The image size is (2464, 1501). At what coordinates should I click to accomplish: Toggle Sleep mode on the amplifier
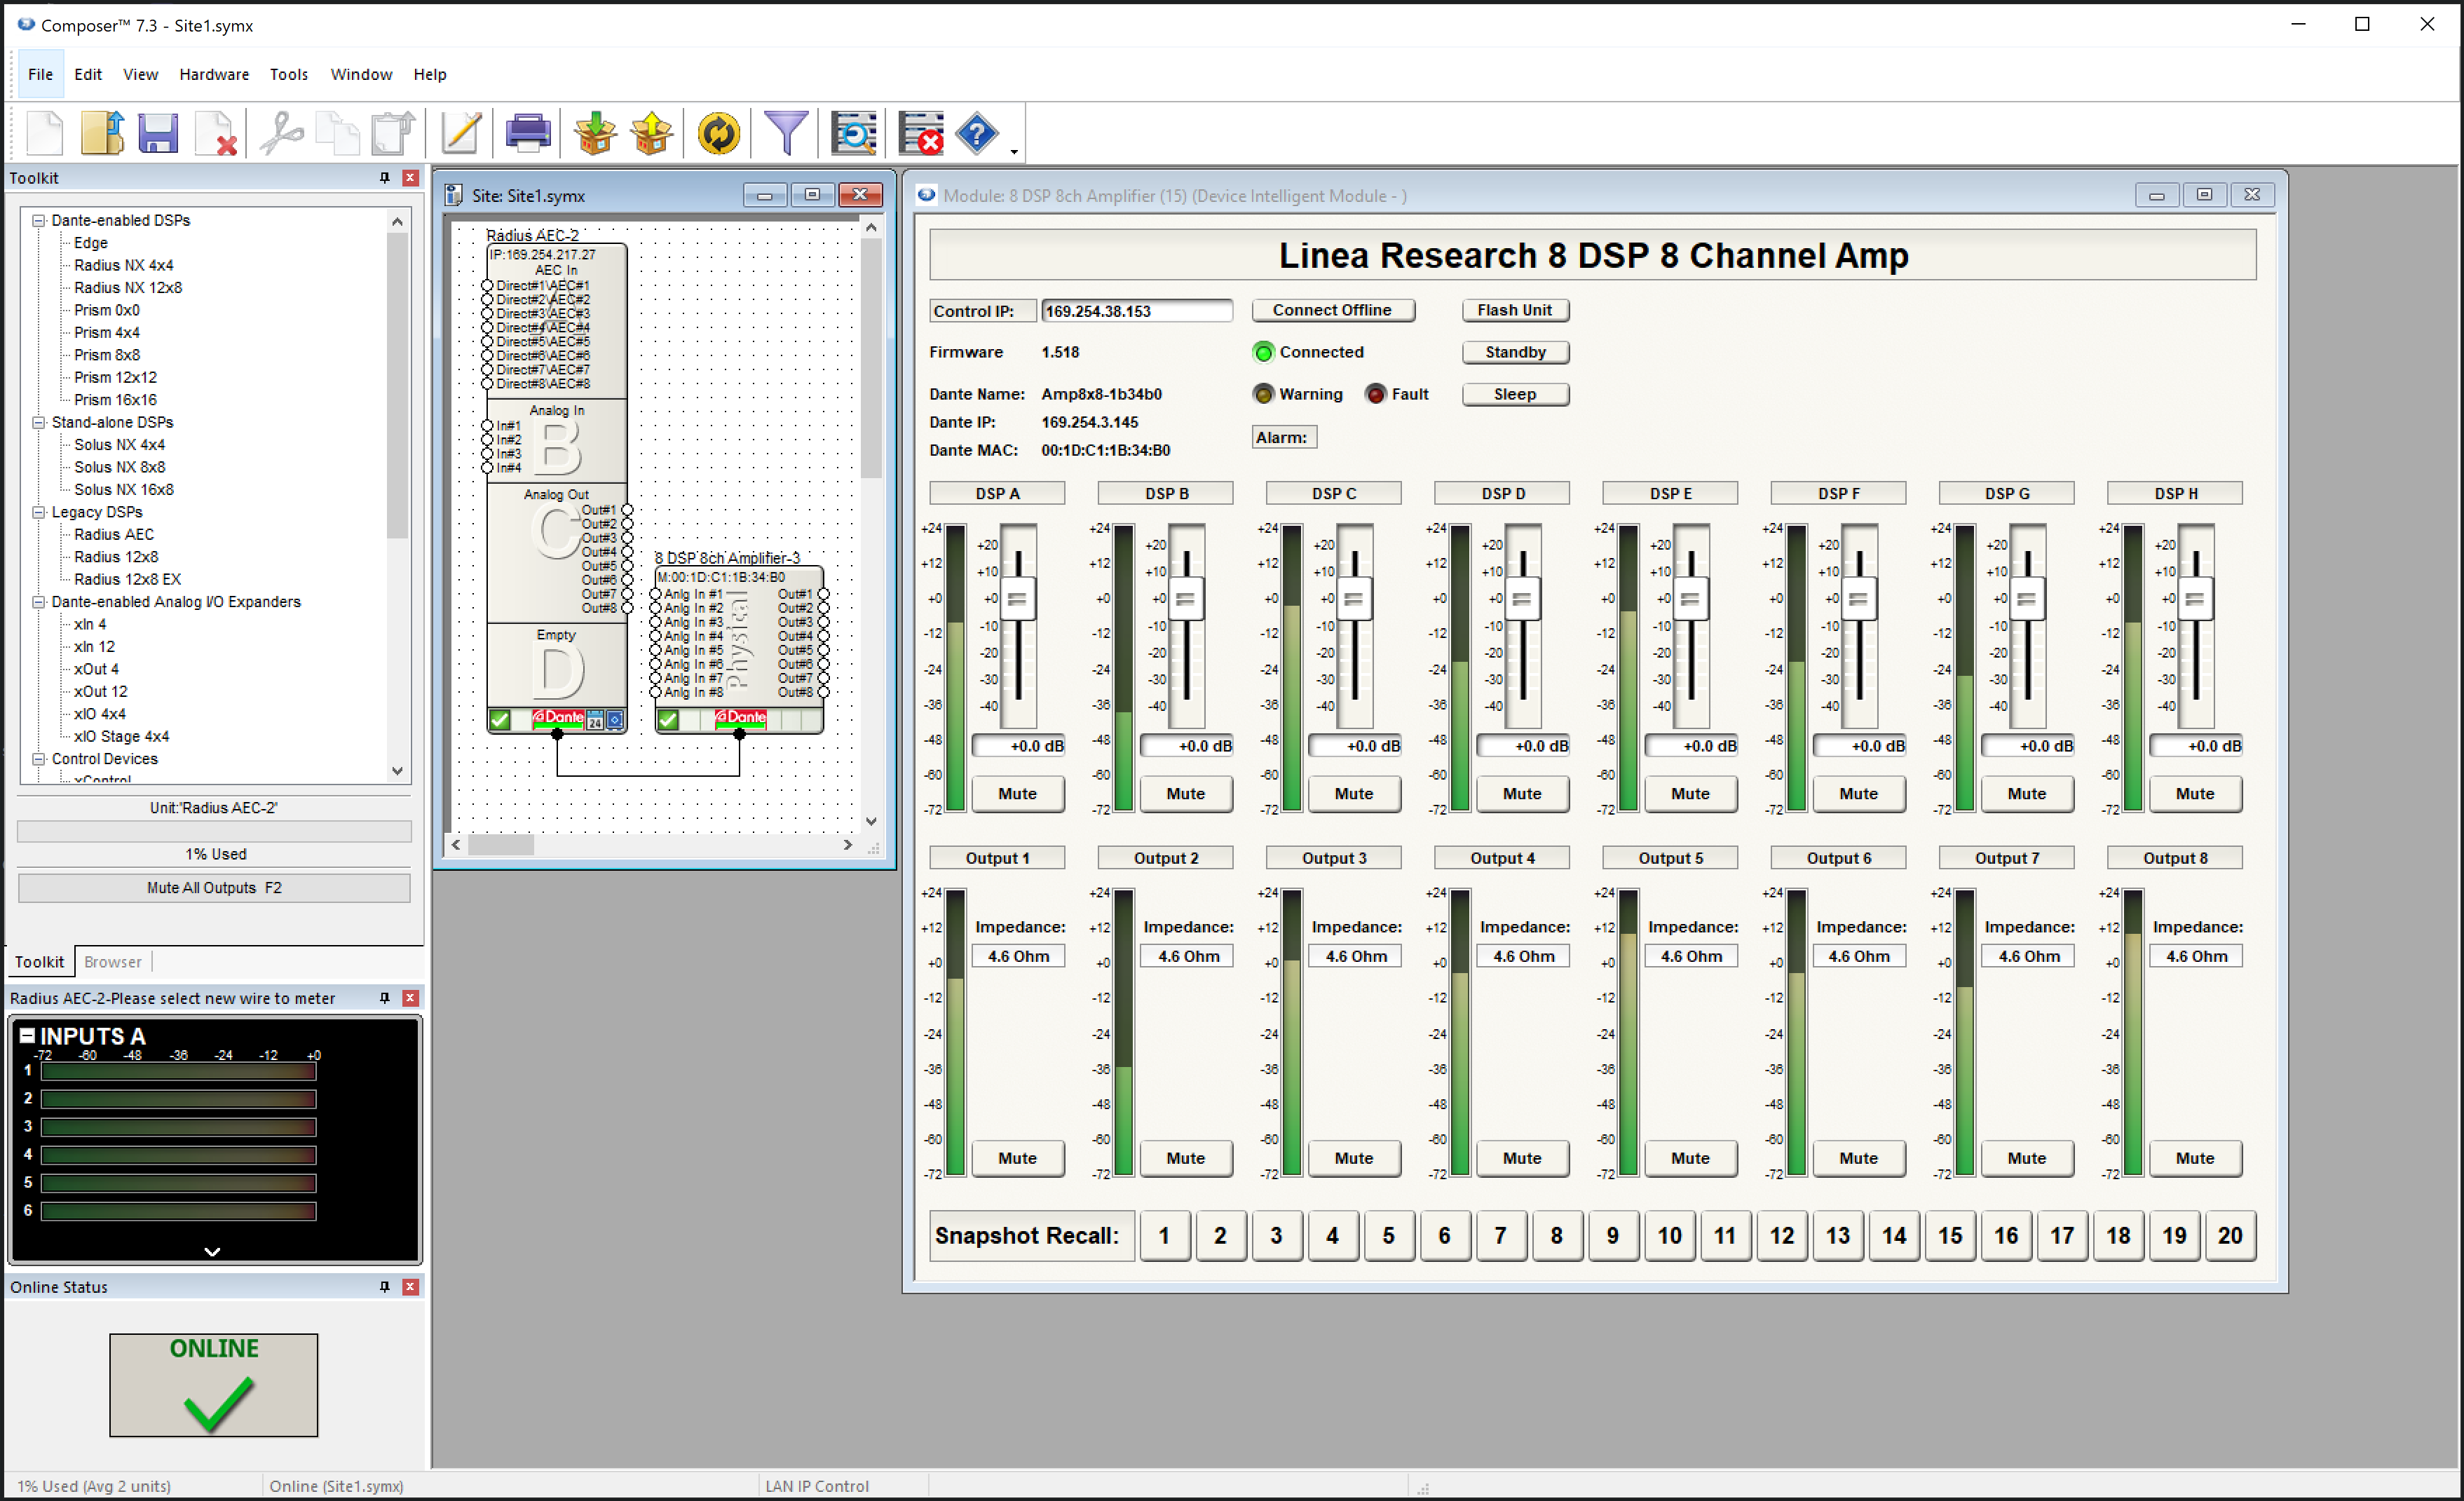pos(1515,394)
